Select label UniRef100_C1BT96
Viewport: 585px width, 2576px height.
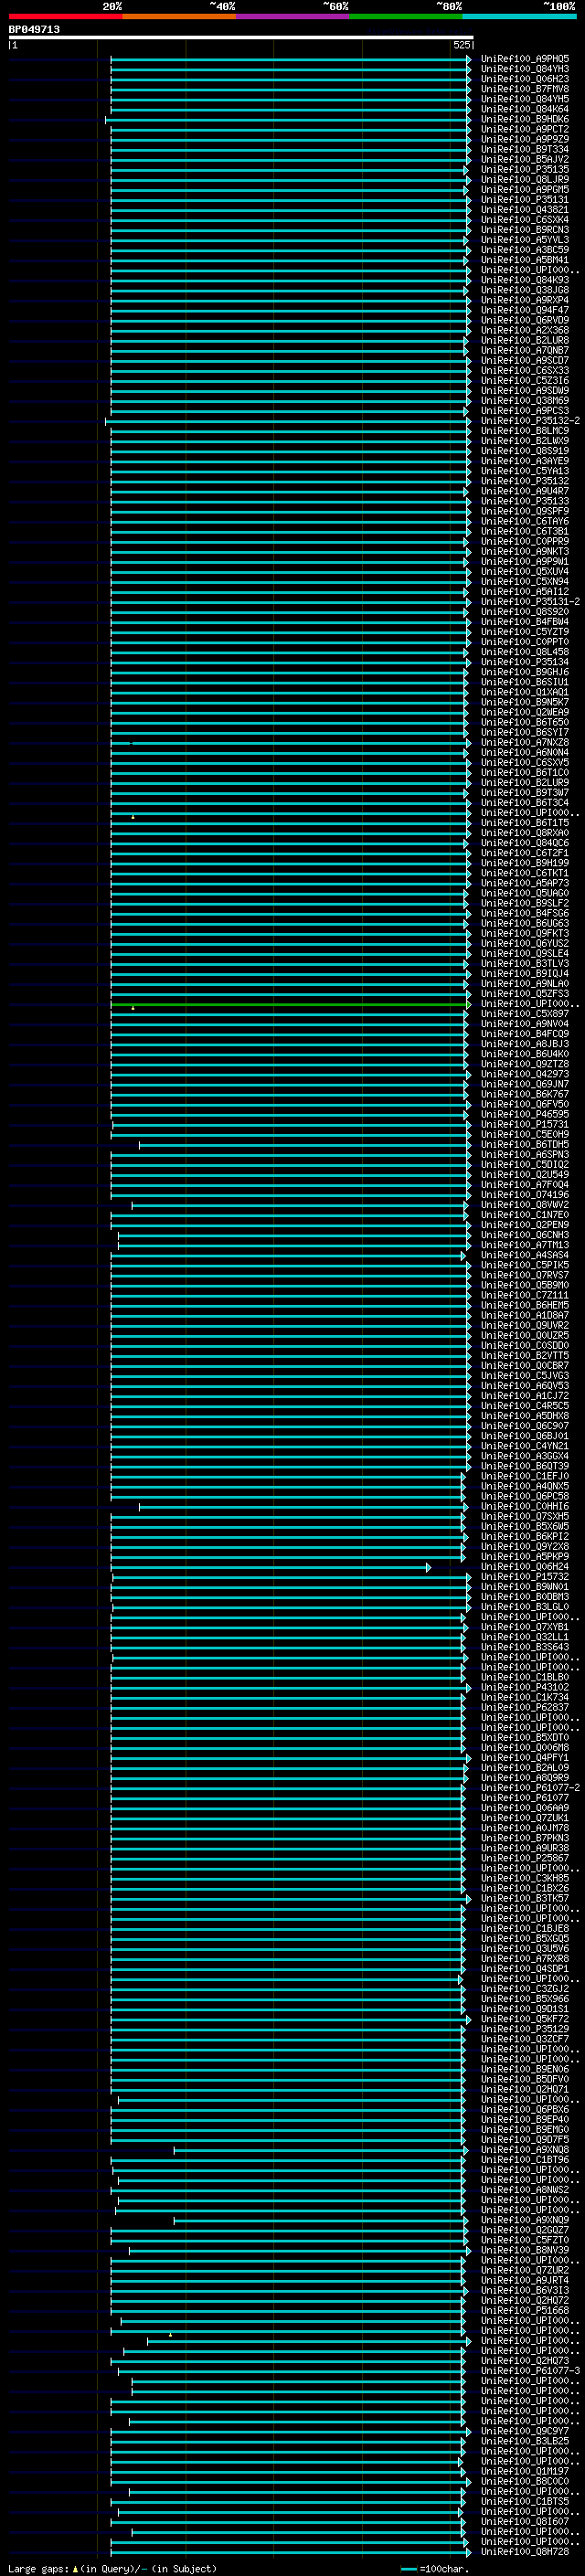point(525,2159)
